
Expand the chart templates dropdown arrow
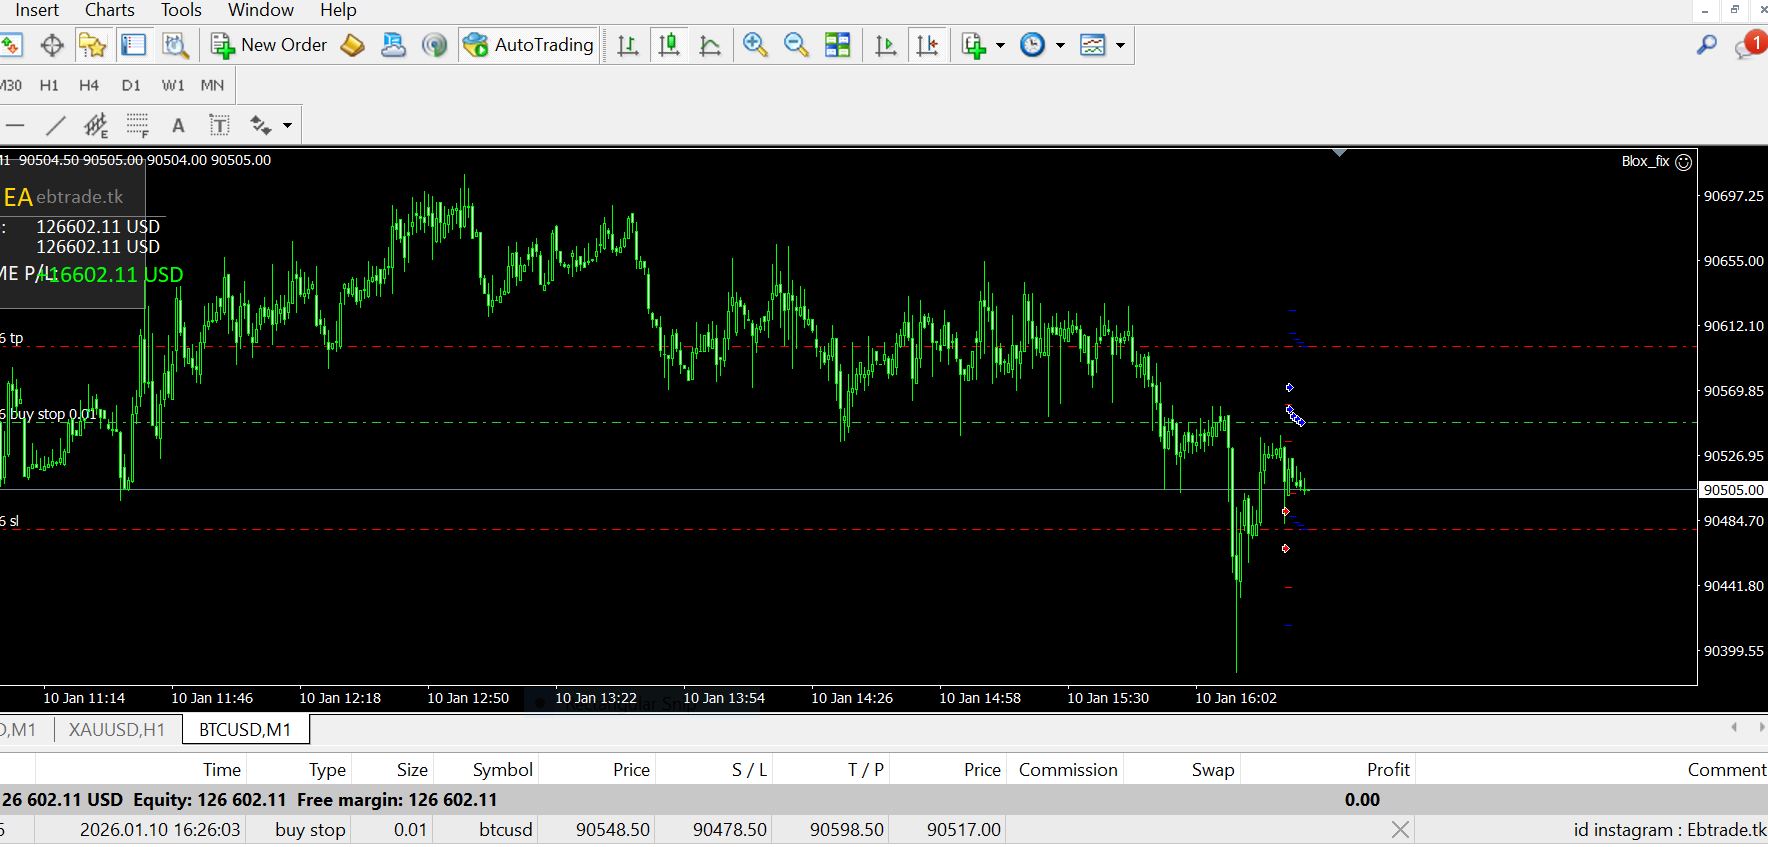(1120, 45)
